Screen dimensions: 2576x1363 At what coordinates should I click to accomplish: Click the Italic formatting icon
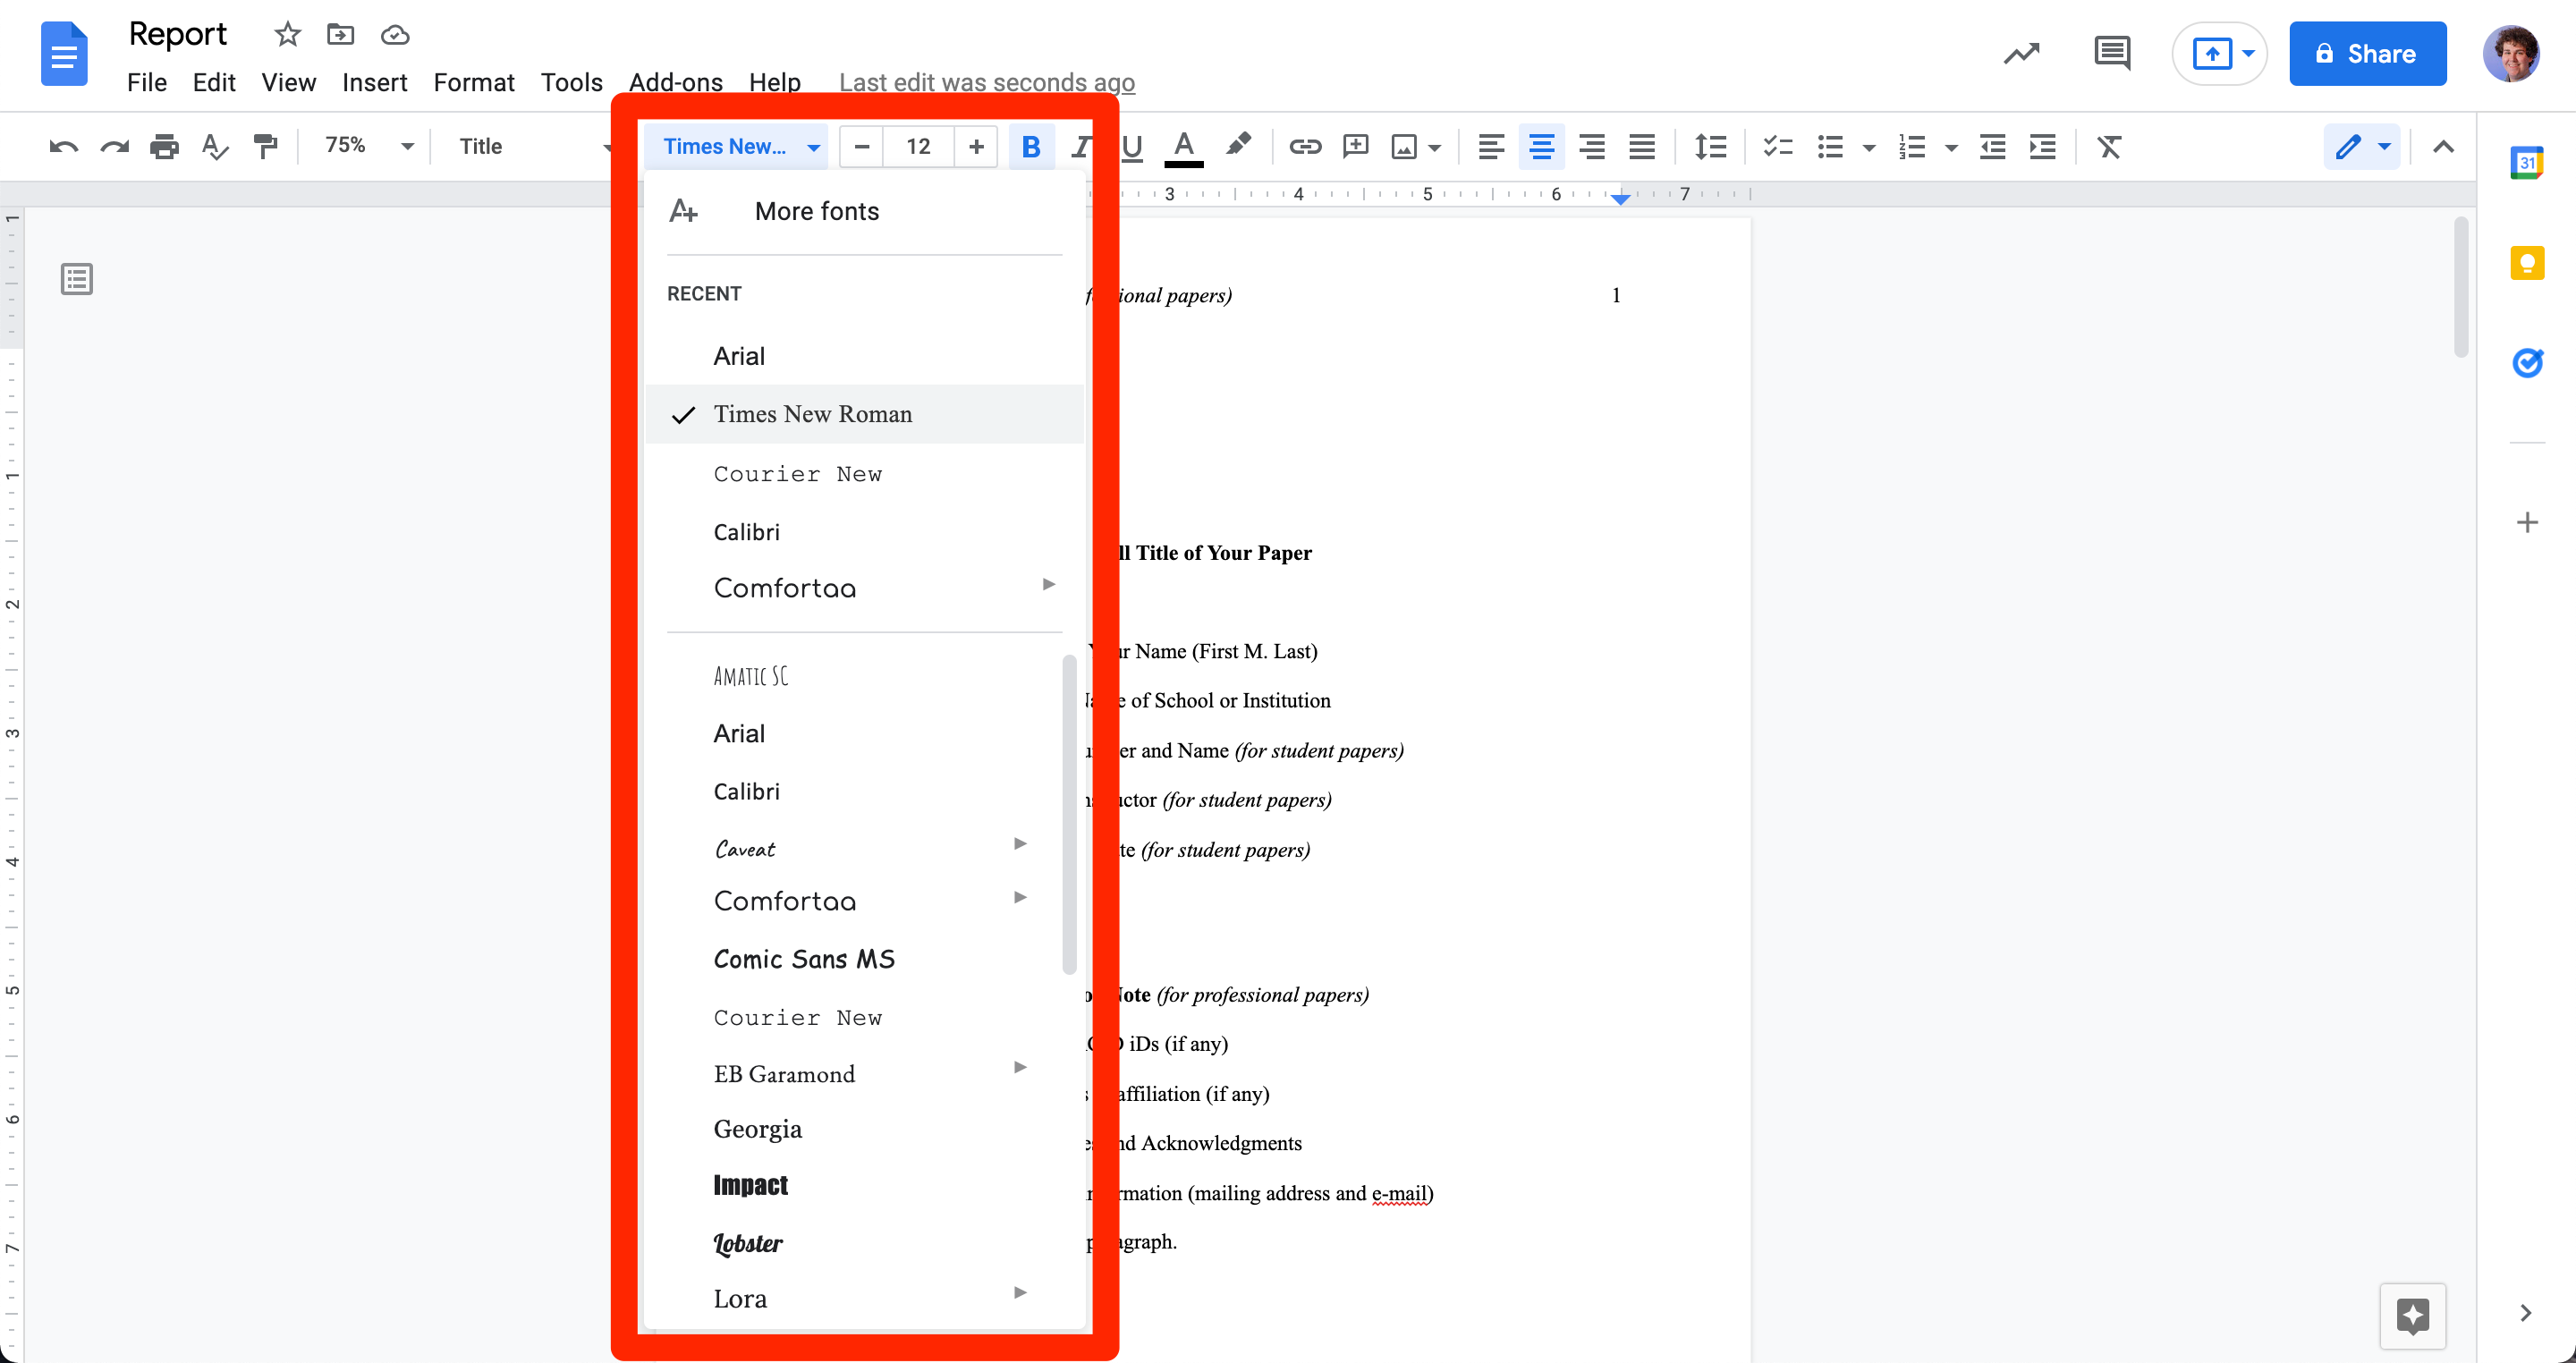pos(1080,147)
